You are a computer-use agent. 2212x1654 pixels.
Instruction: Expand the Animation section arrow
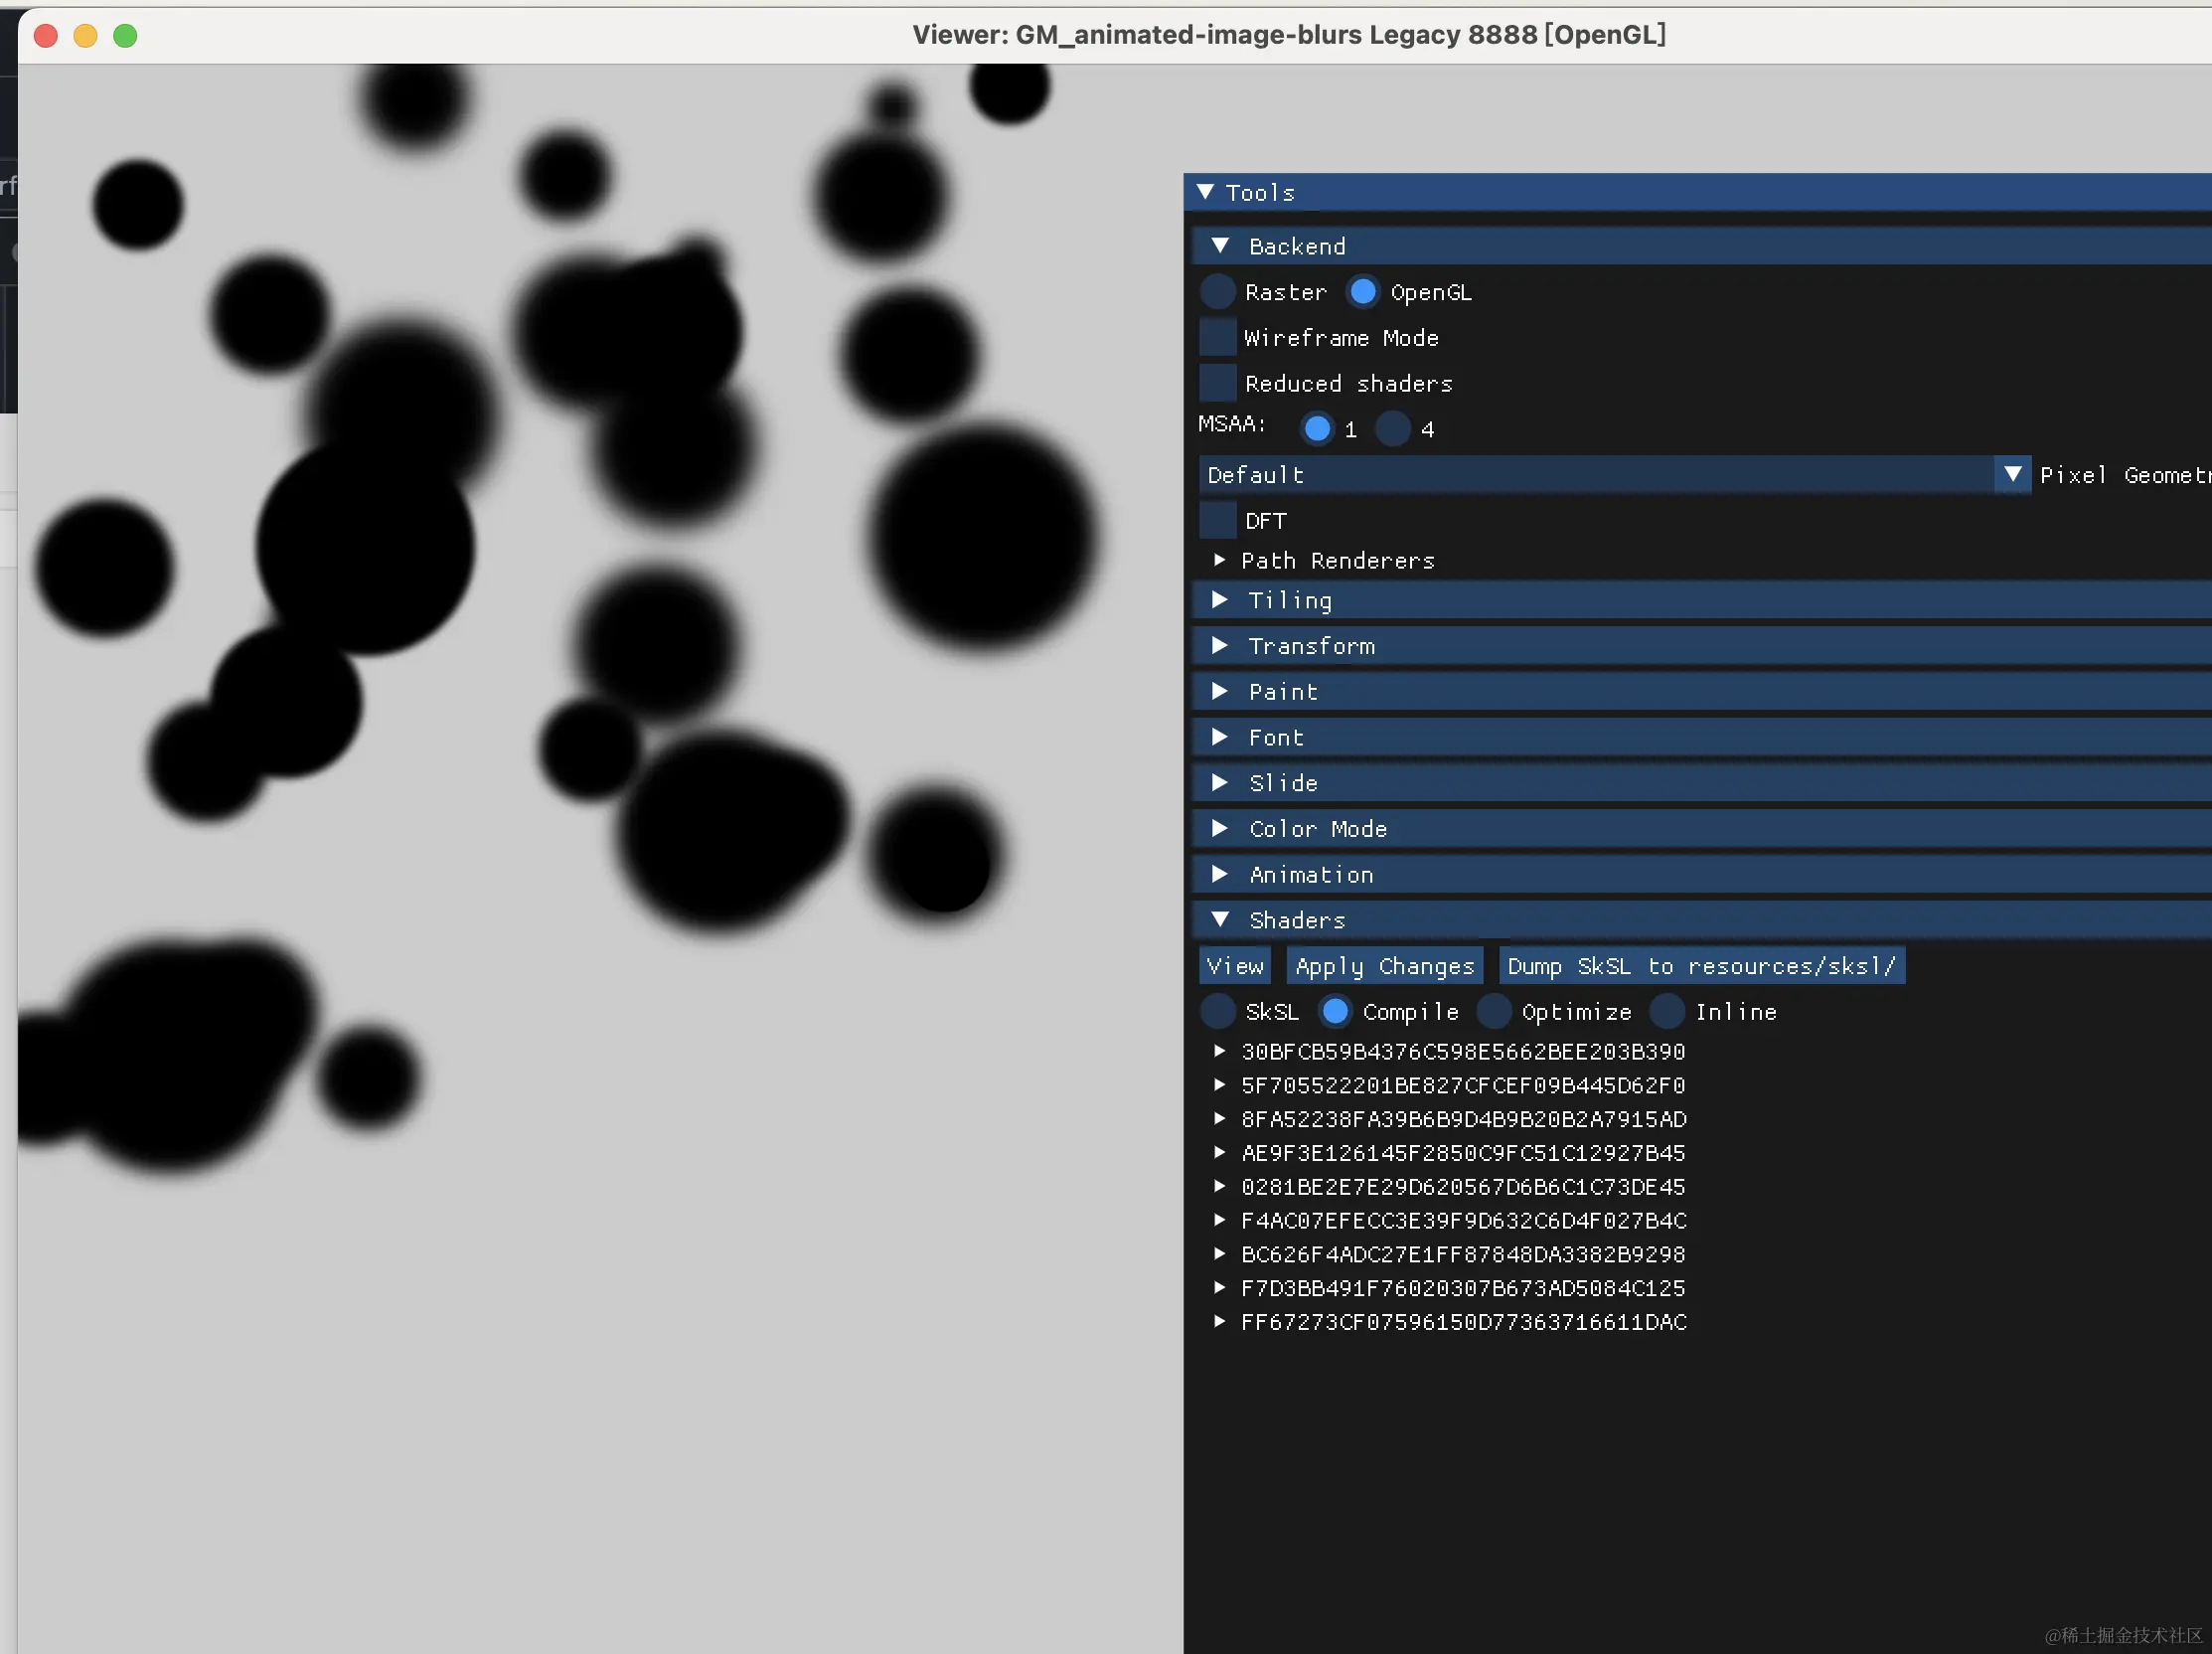click(1220, 875)
